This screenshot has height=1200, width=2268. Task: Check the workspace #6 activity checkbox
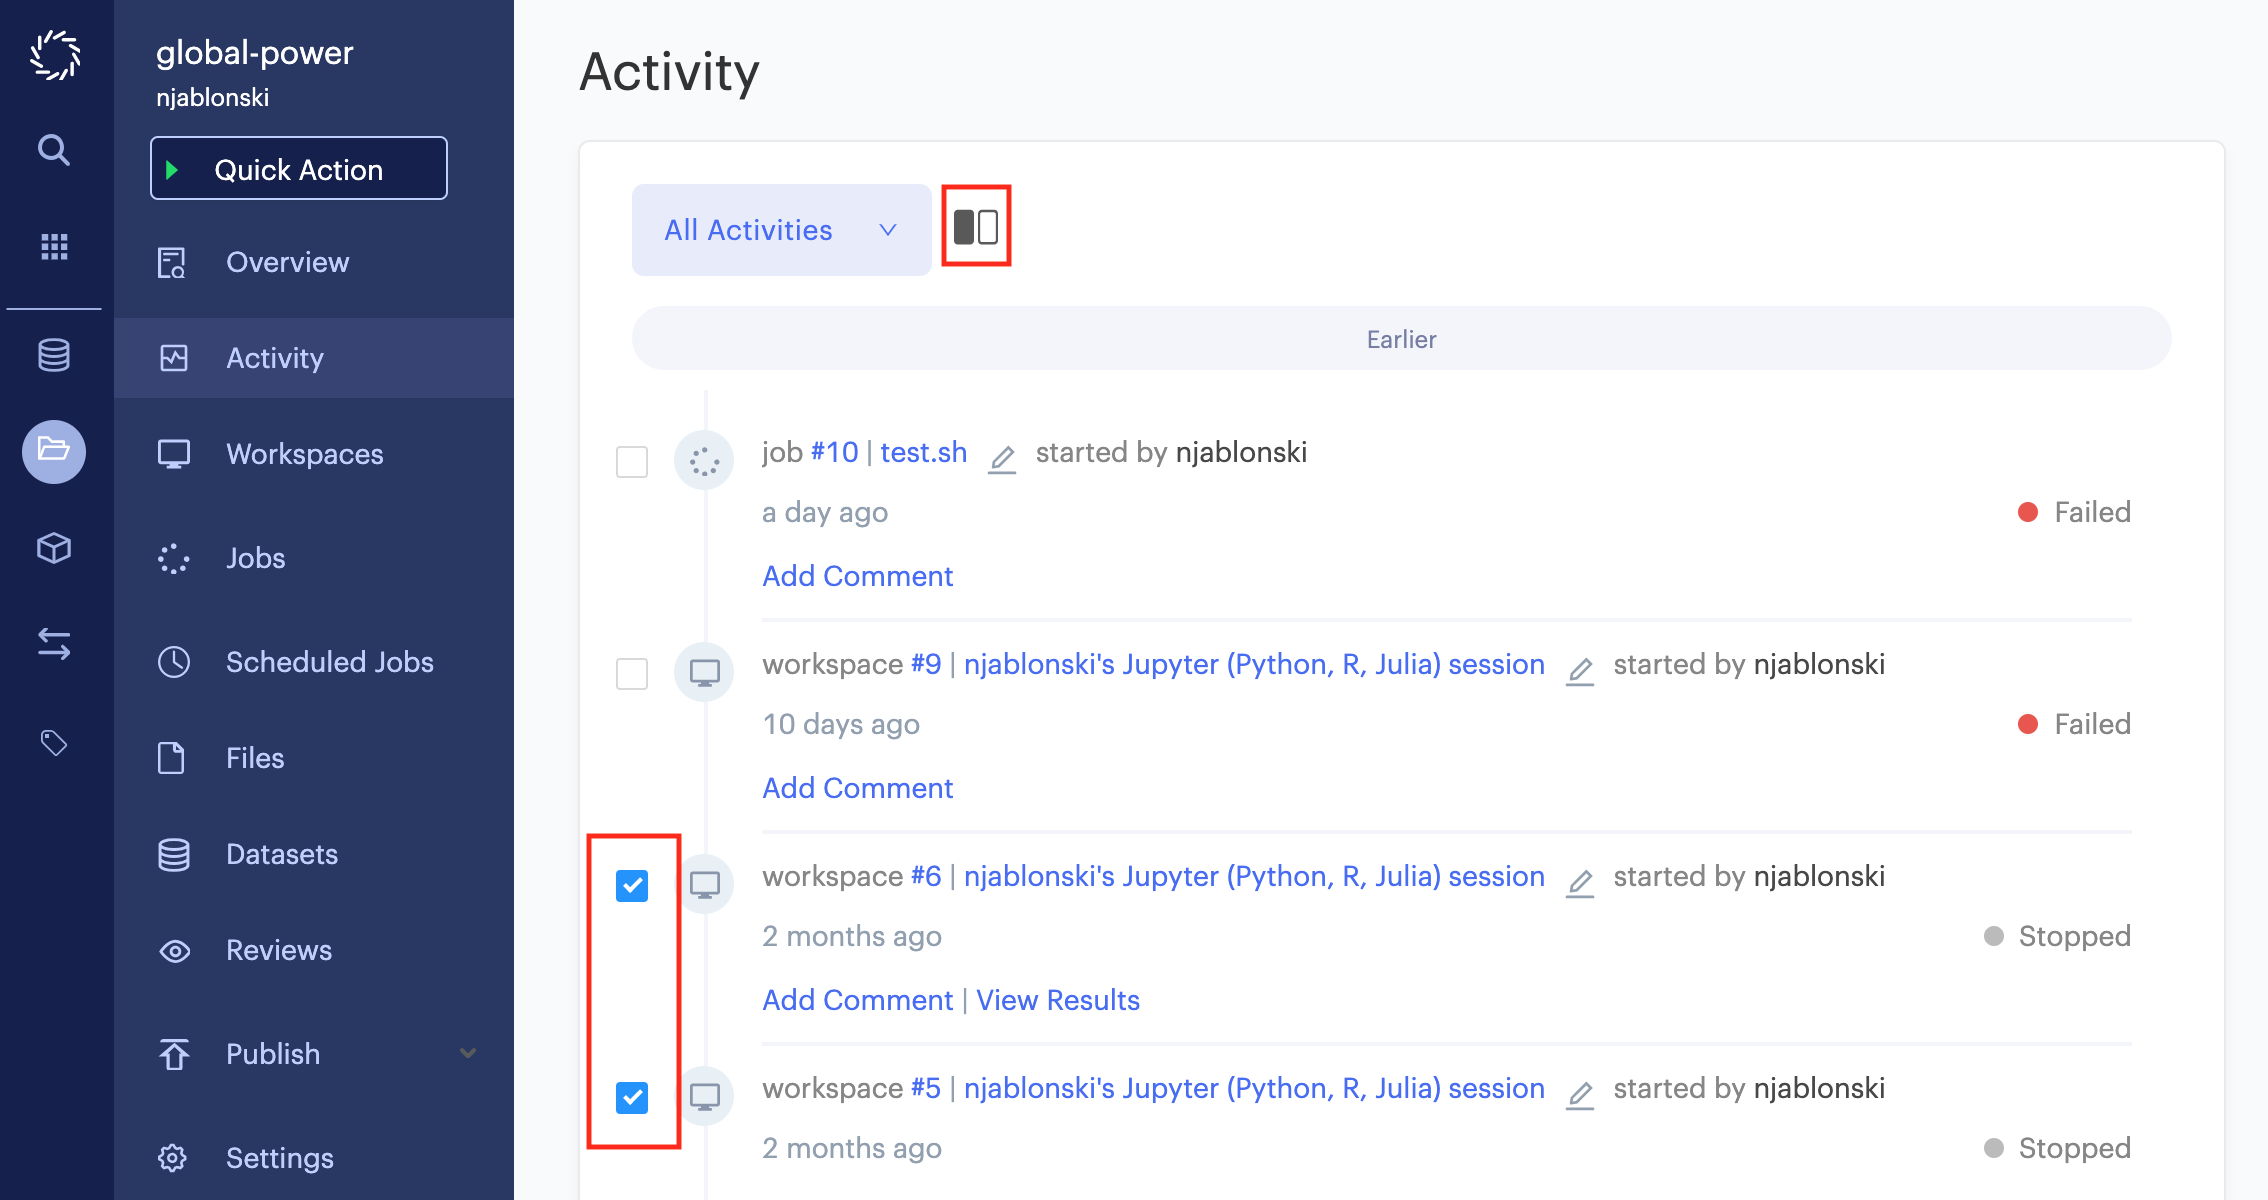(633, 885)
